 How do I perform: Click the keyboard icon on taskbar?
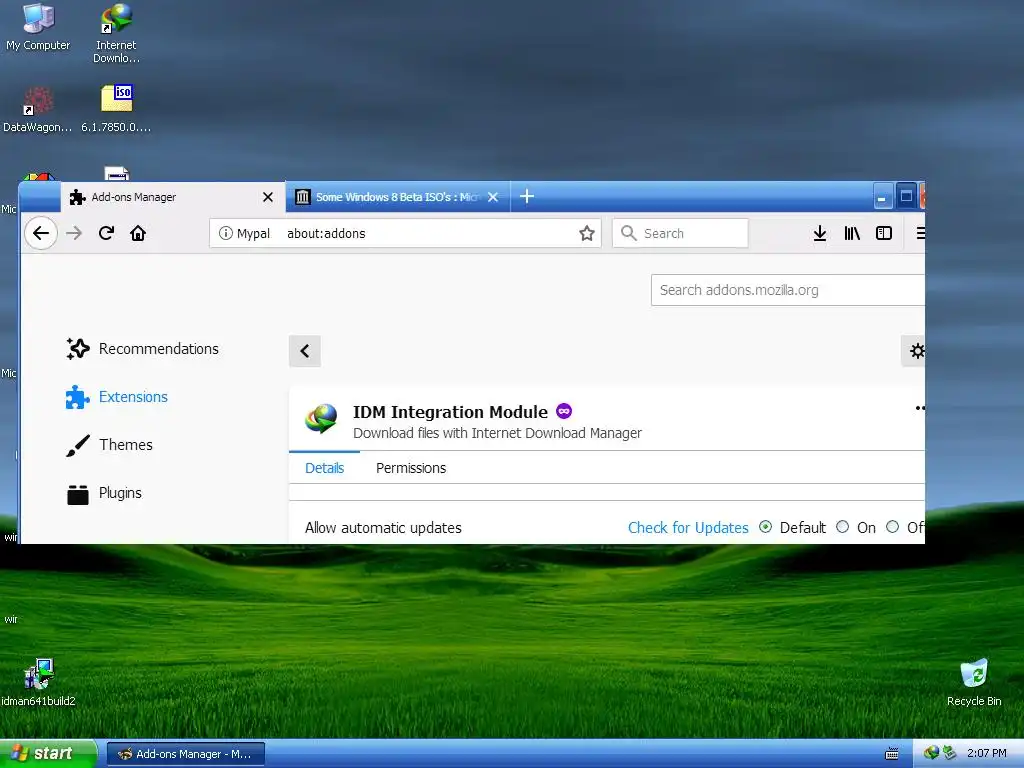(x=891, y=754)
